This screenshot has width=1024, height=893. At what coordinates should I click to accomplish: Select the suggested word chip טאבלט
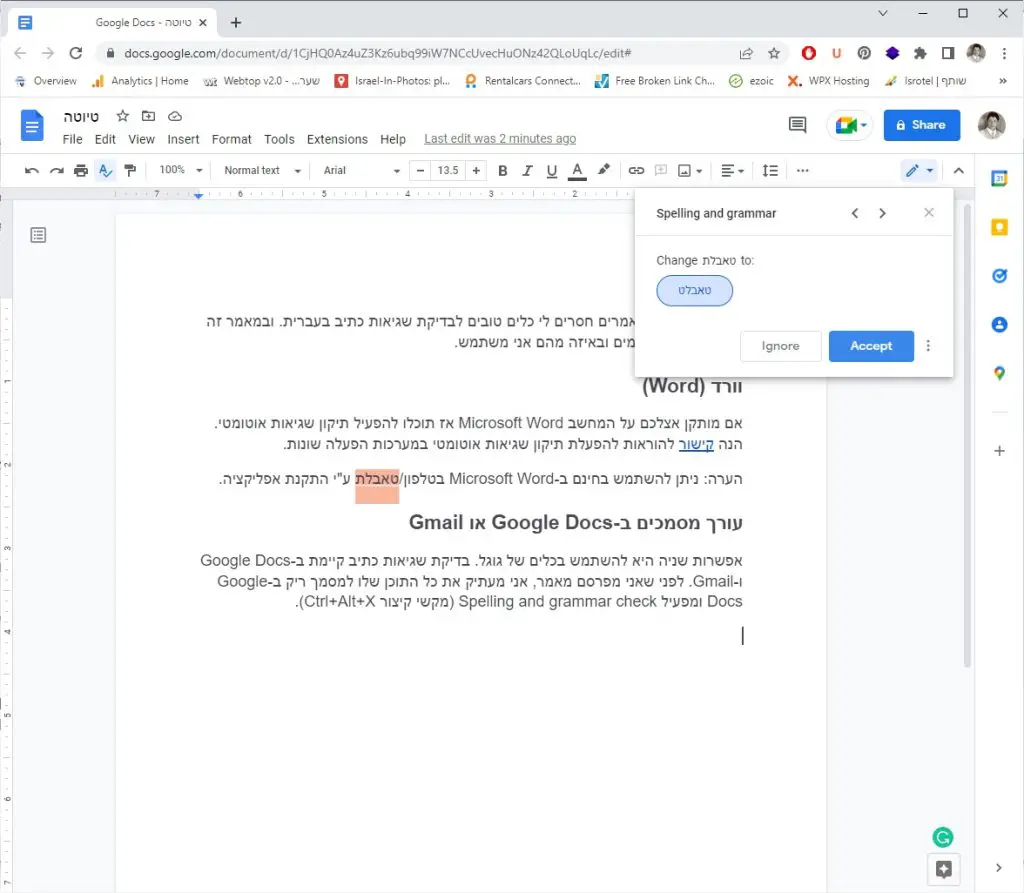coord(694,290)
